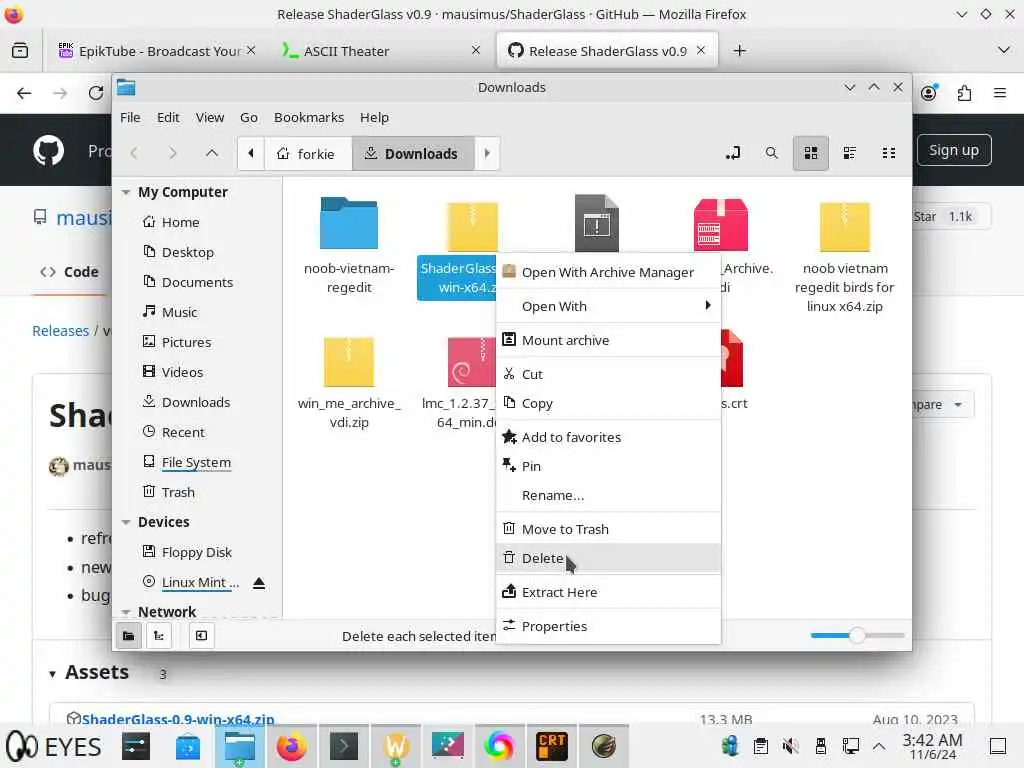Choose Delete from context menu
Screen dimensions: 1024x768
pyautogui.click(x=608, y=558)
